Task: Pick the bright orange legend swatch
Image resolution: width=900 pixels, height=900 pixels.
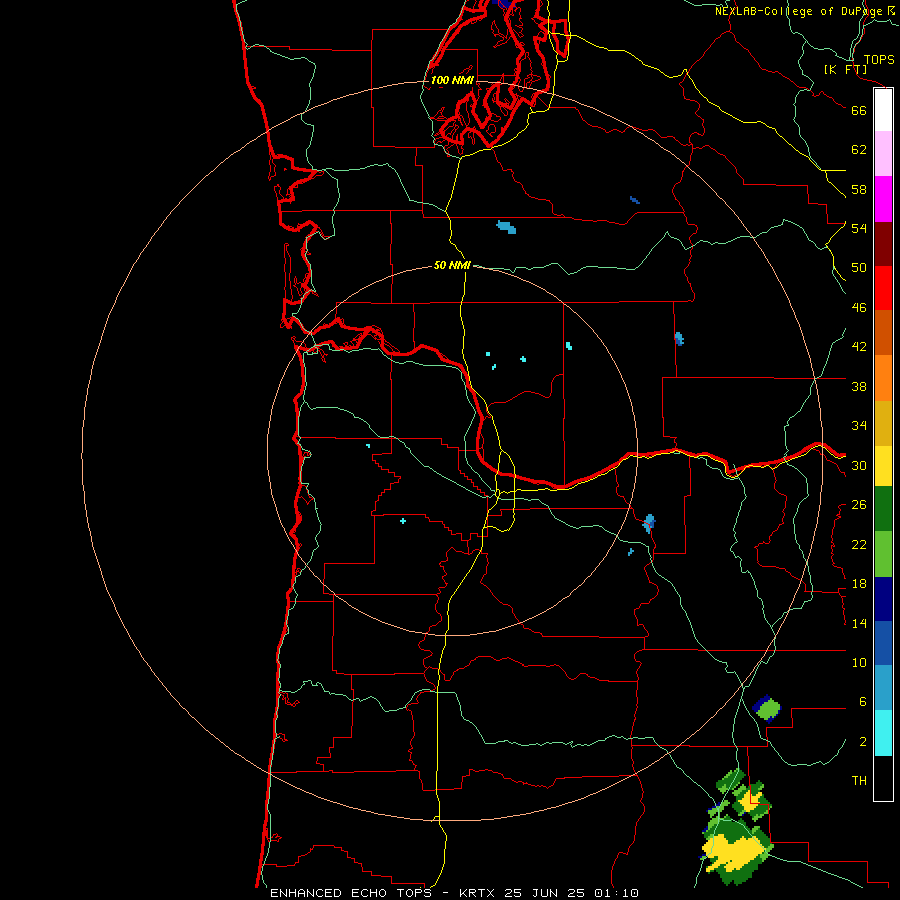Action: coord(883,378)
